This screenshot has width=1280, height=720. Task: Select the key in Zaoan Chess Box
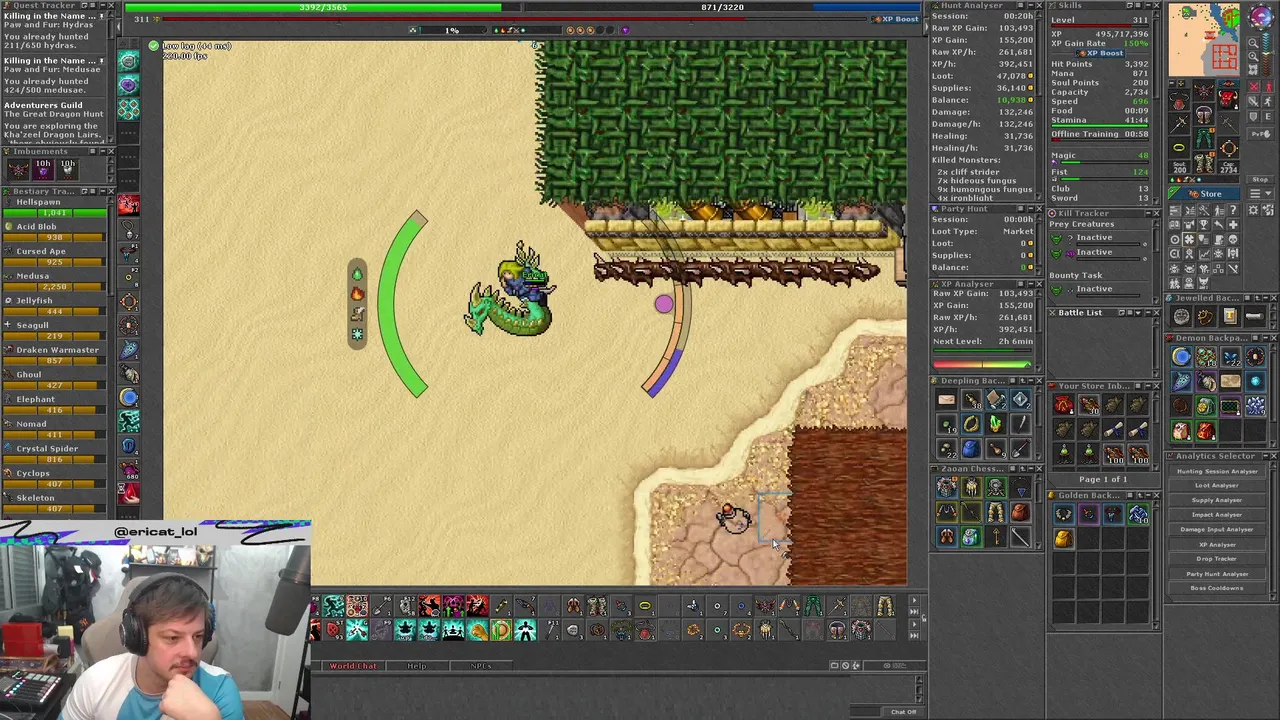coord(995,537)
